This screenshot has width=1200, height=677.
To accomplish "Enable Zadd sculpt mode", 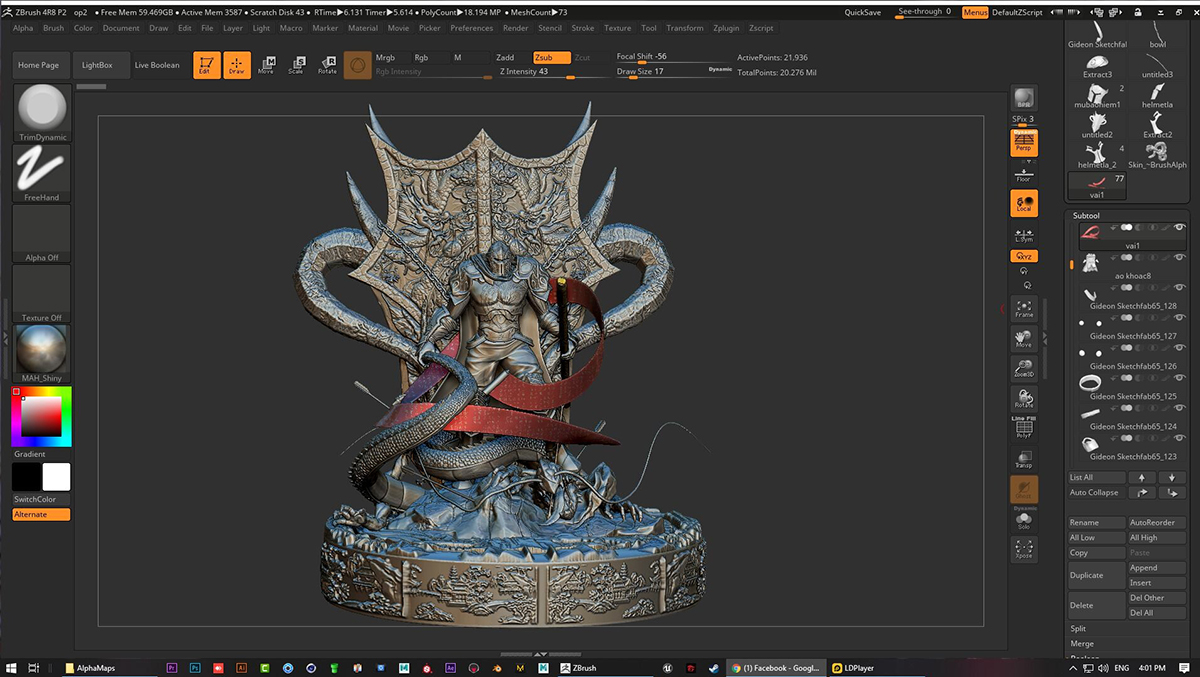I will point(505,58).
